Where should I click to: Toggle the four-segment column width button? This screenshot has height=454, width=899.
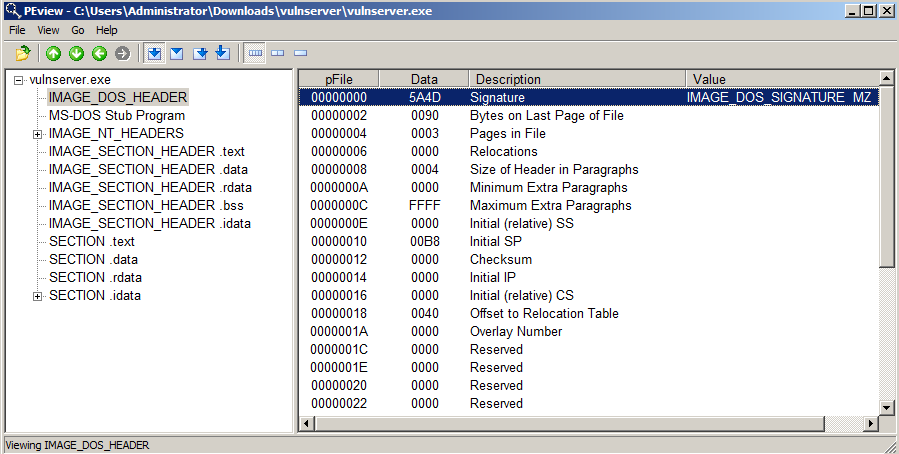pos(255,53)
